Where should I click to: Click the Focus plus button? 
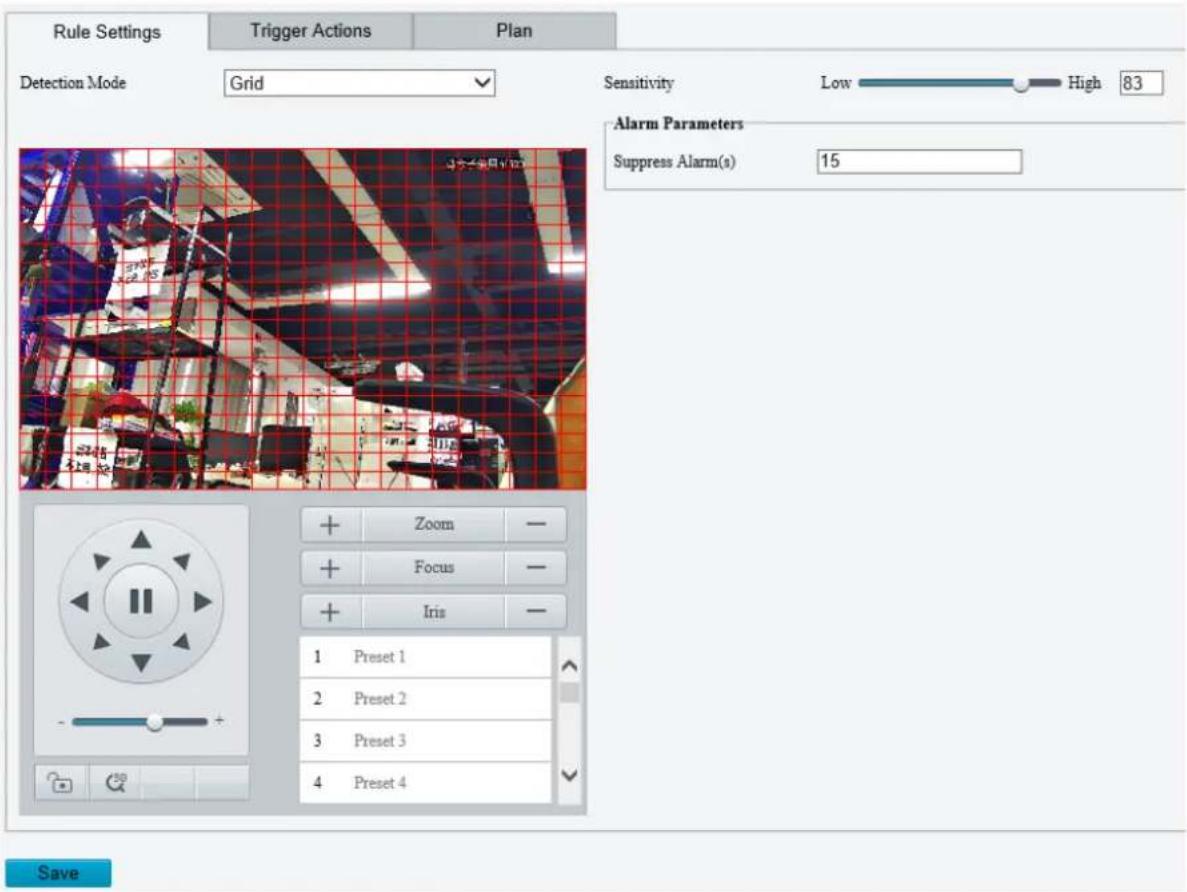[330, 568]
